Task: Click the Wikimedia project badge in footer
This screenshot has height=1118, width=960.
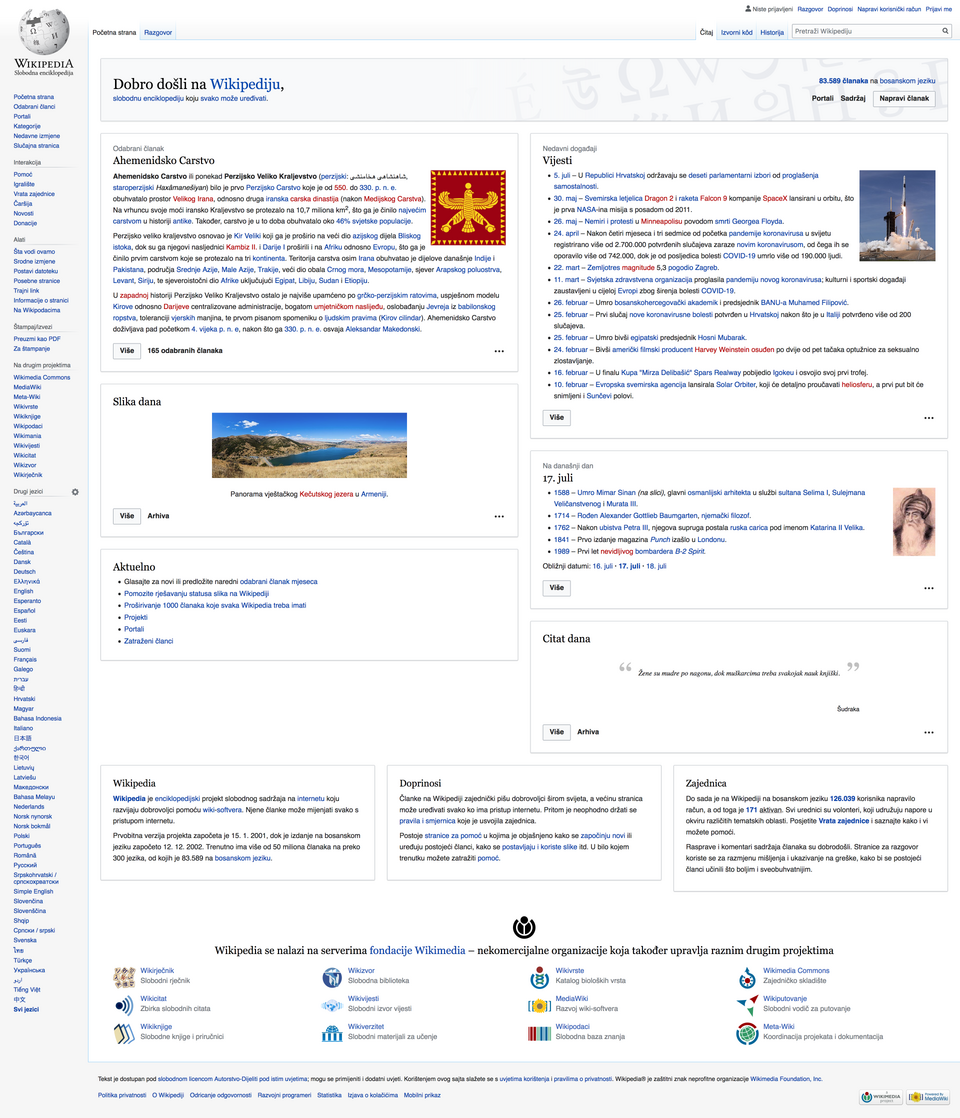Action: pos(882,1097)
